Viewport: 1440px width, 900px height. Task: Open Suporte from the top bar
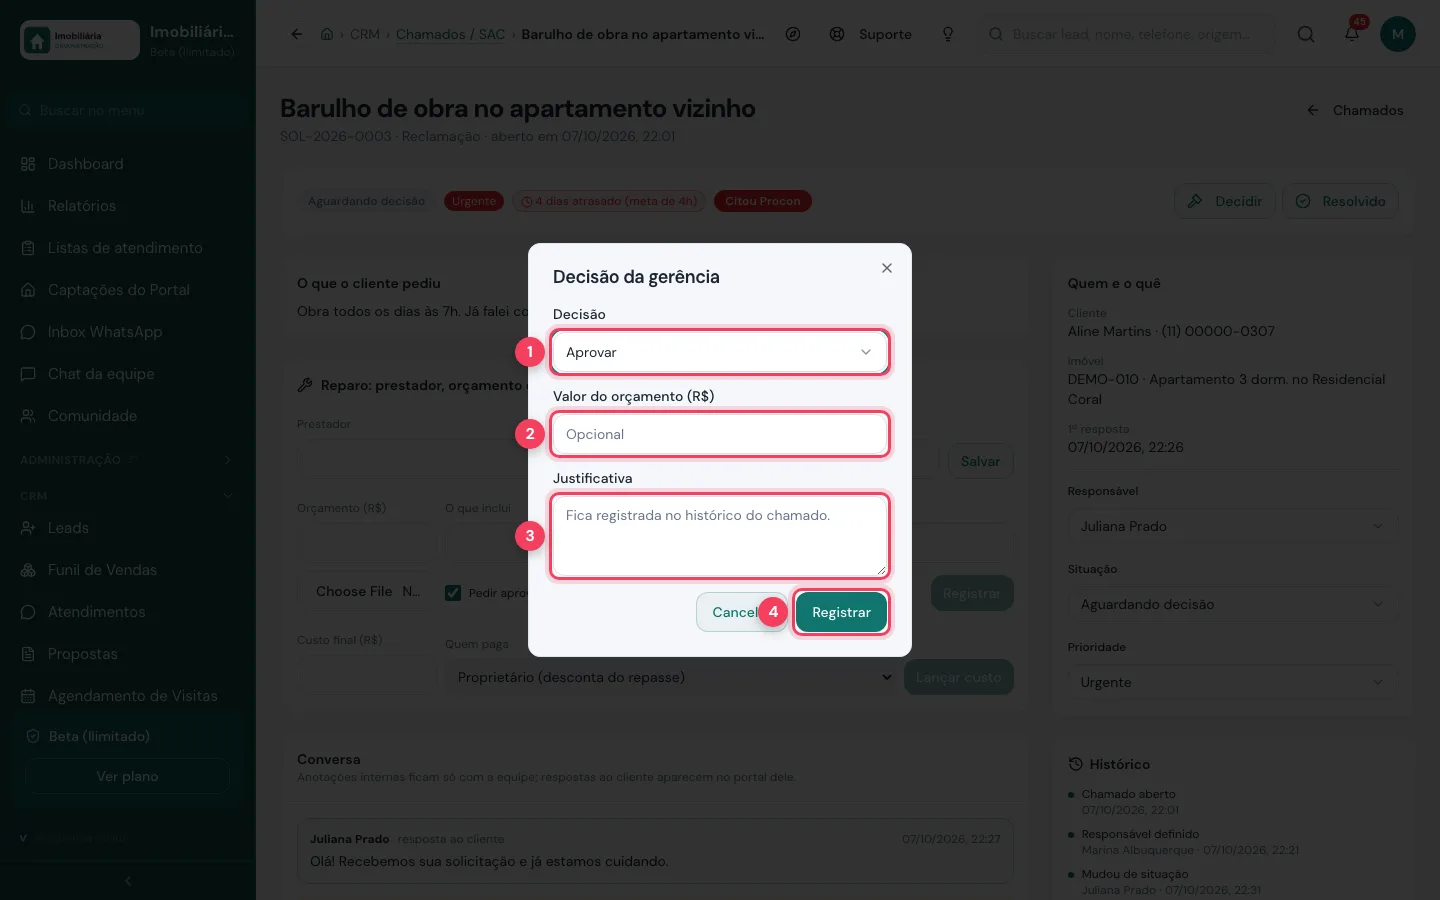pyautogui.click(x=871, y=34)
